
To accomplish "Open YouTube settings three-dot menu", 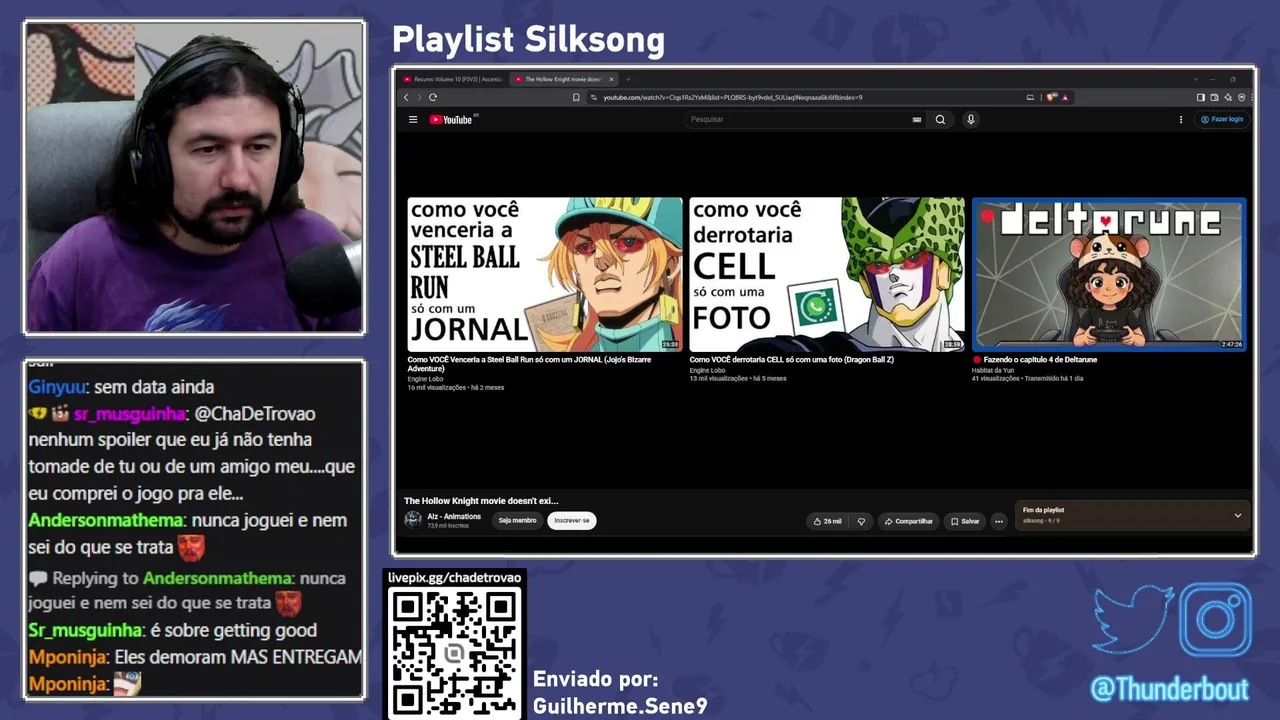I will click(1181, 119).
